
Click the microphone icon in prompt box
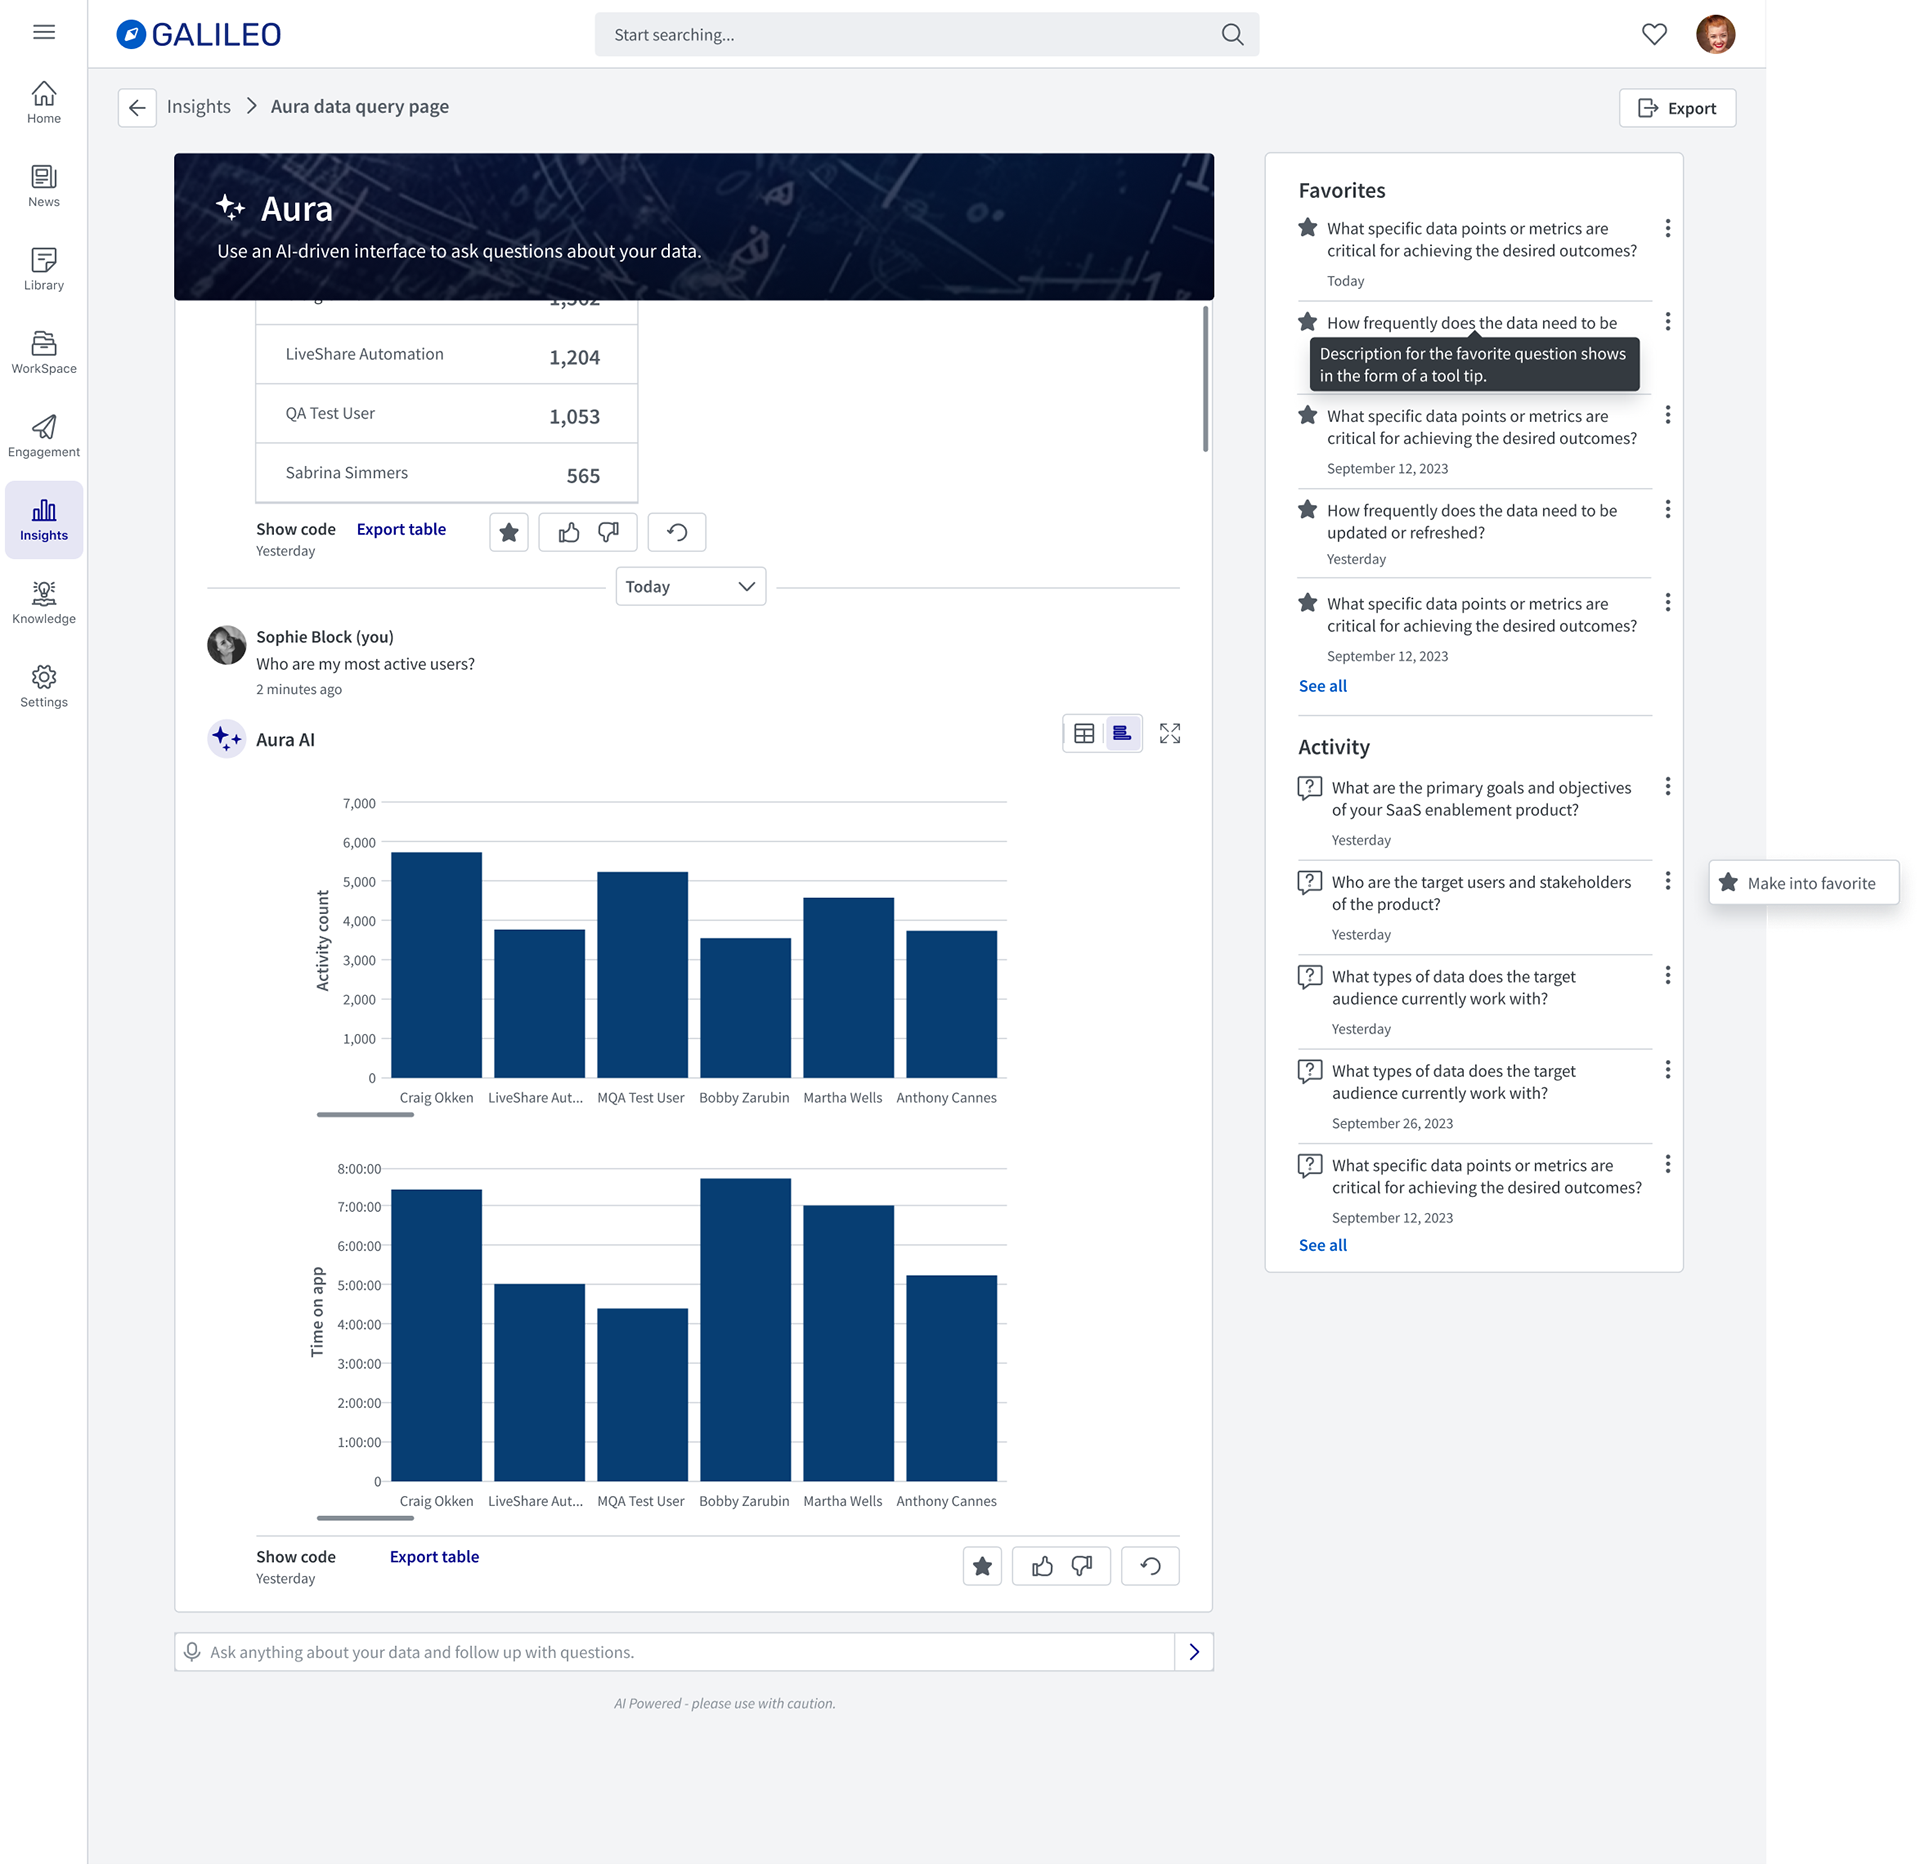192,1651
